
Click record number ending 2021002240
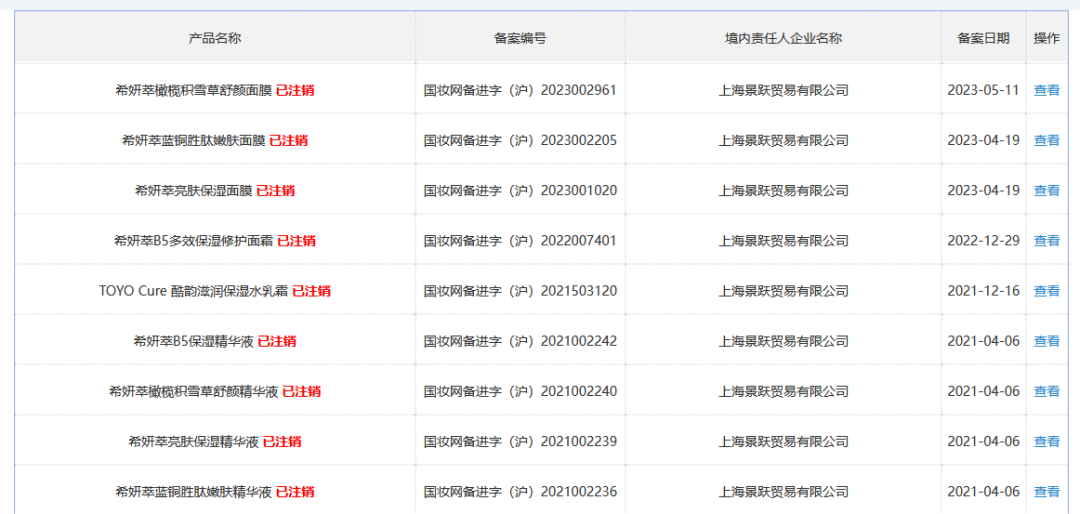tap(520, 391)
